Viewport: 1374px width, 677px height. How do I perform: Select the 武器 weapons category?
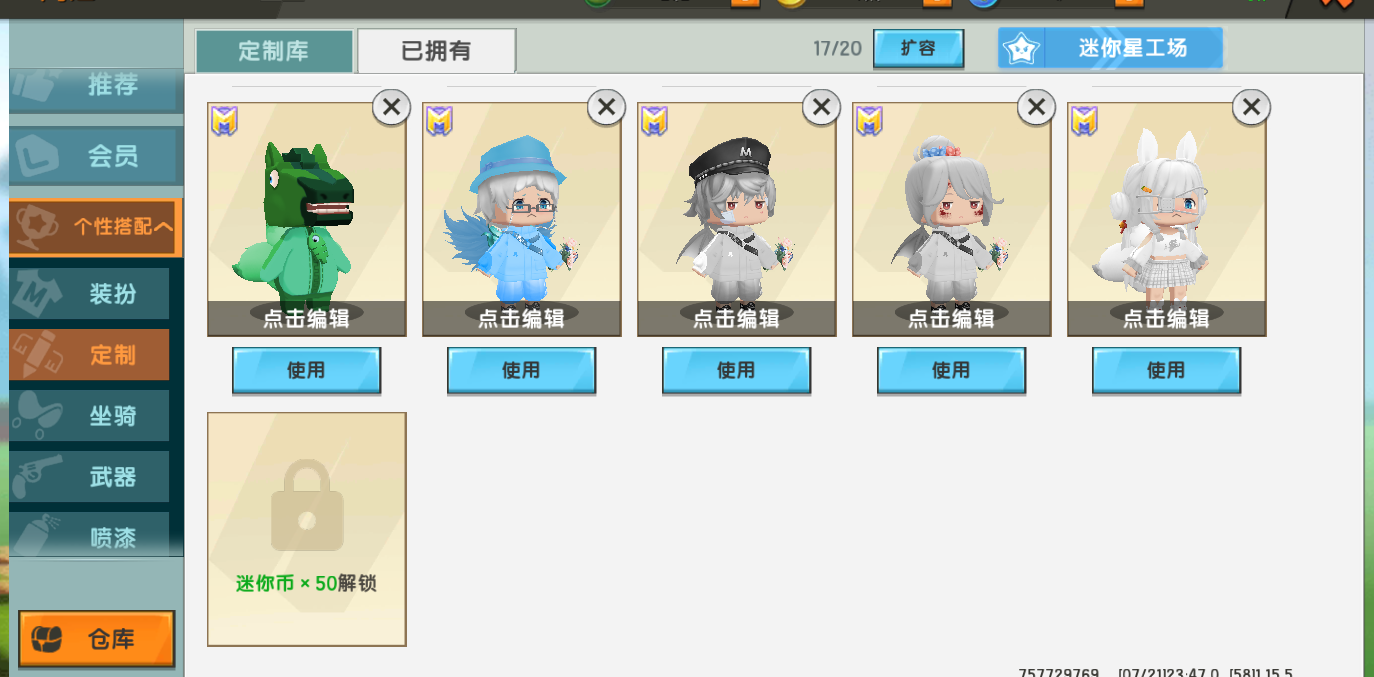96,477
